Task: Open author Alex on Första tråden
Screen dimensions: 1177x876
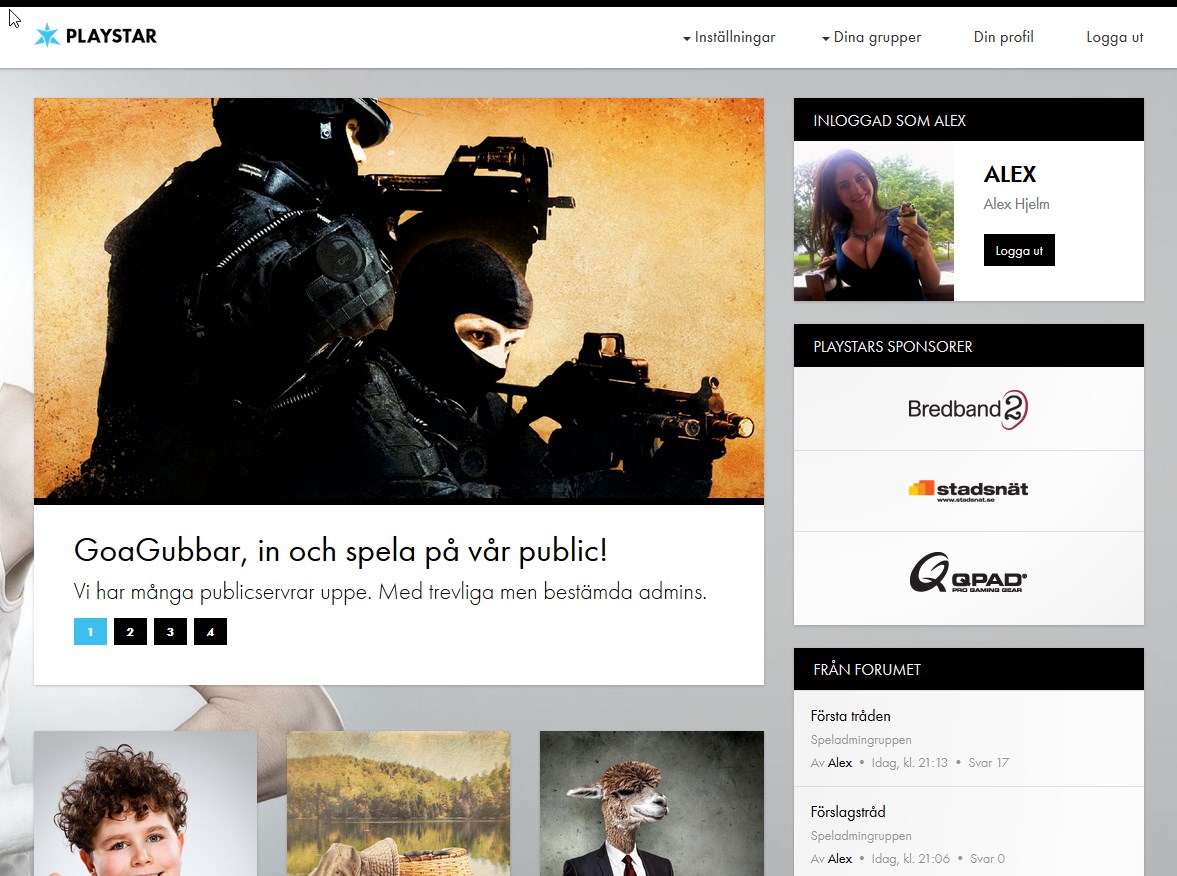Action: [840, 763]
